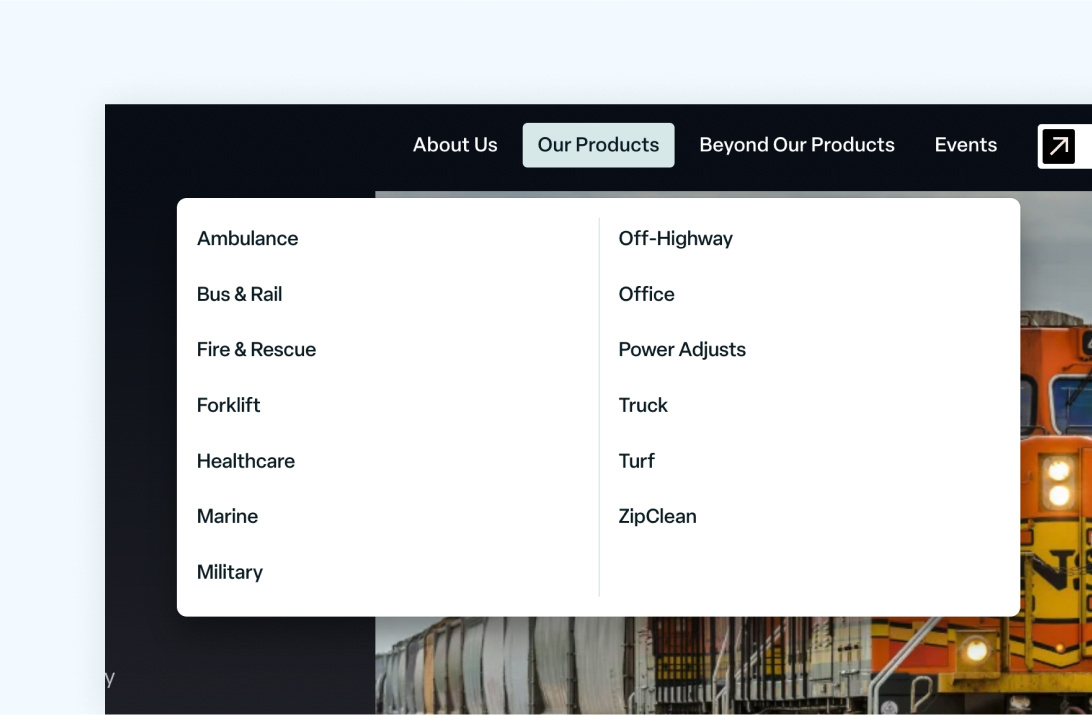Select Office from the products menu

pyautogui.click(x=646, y=294)
